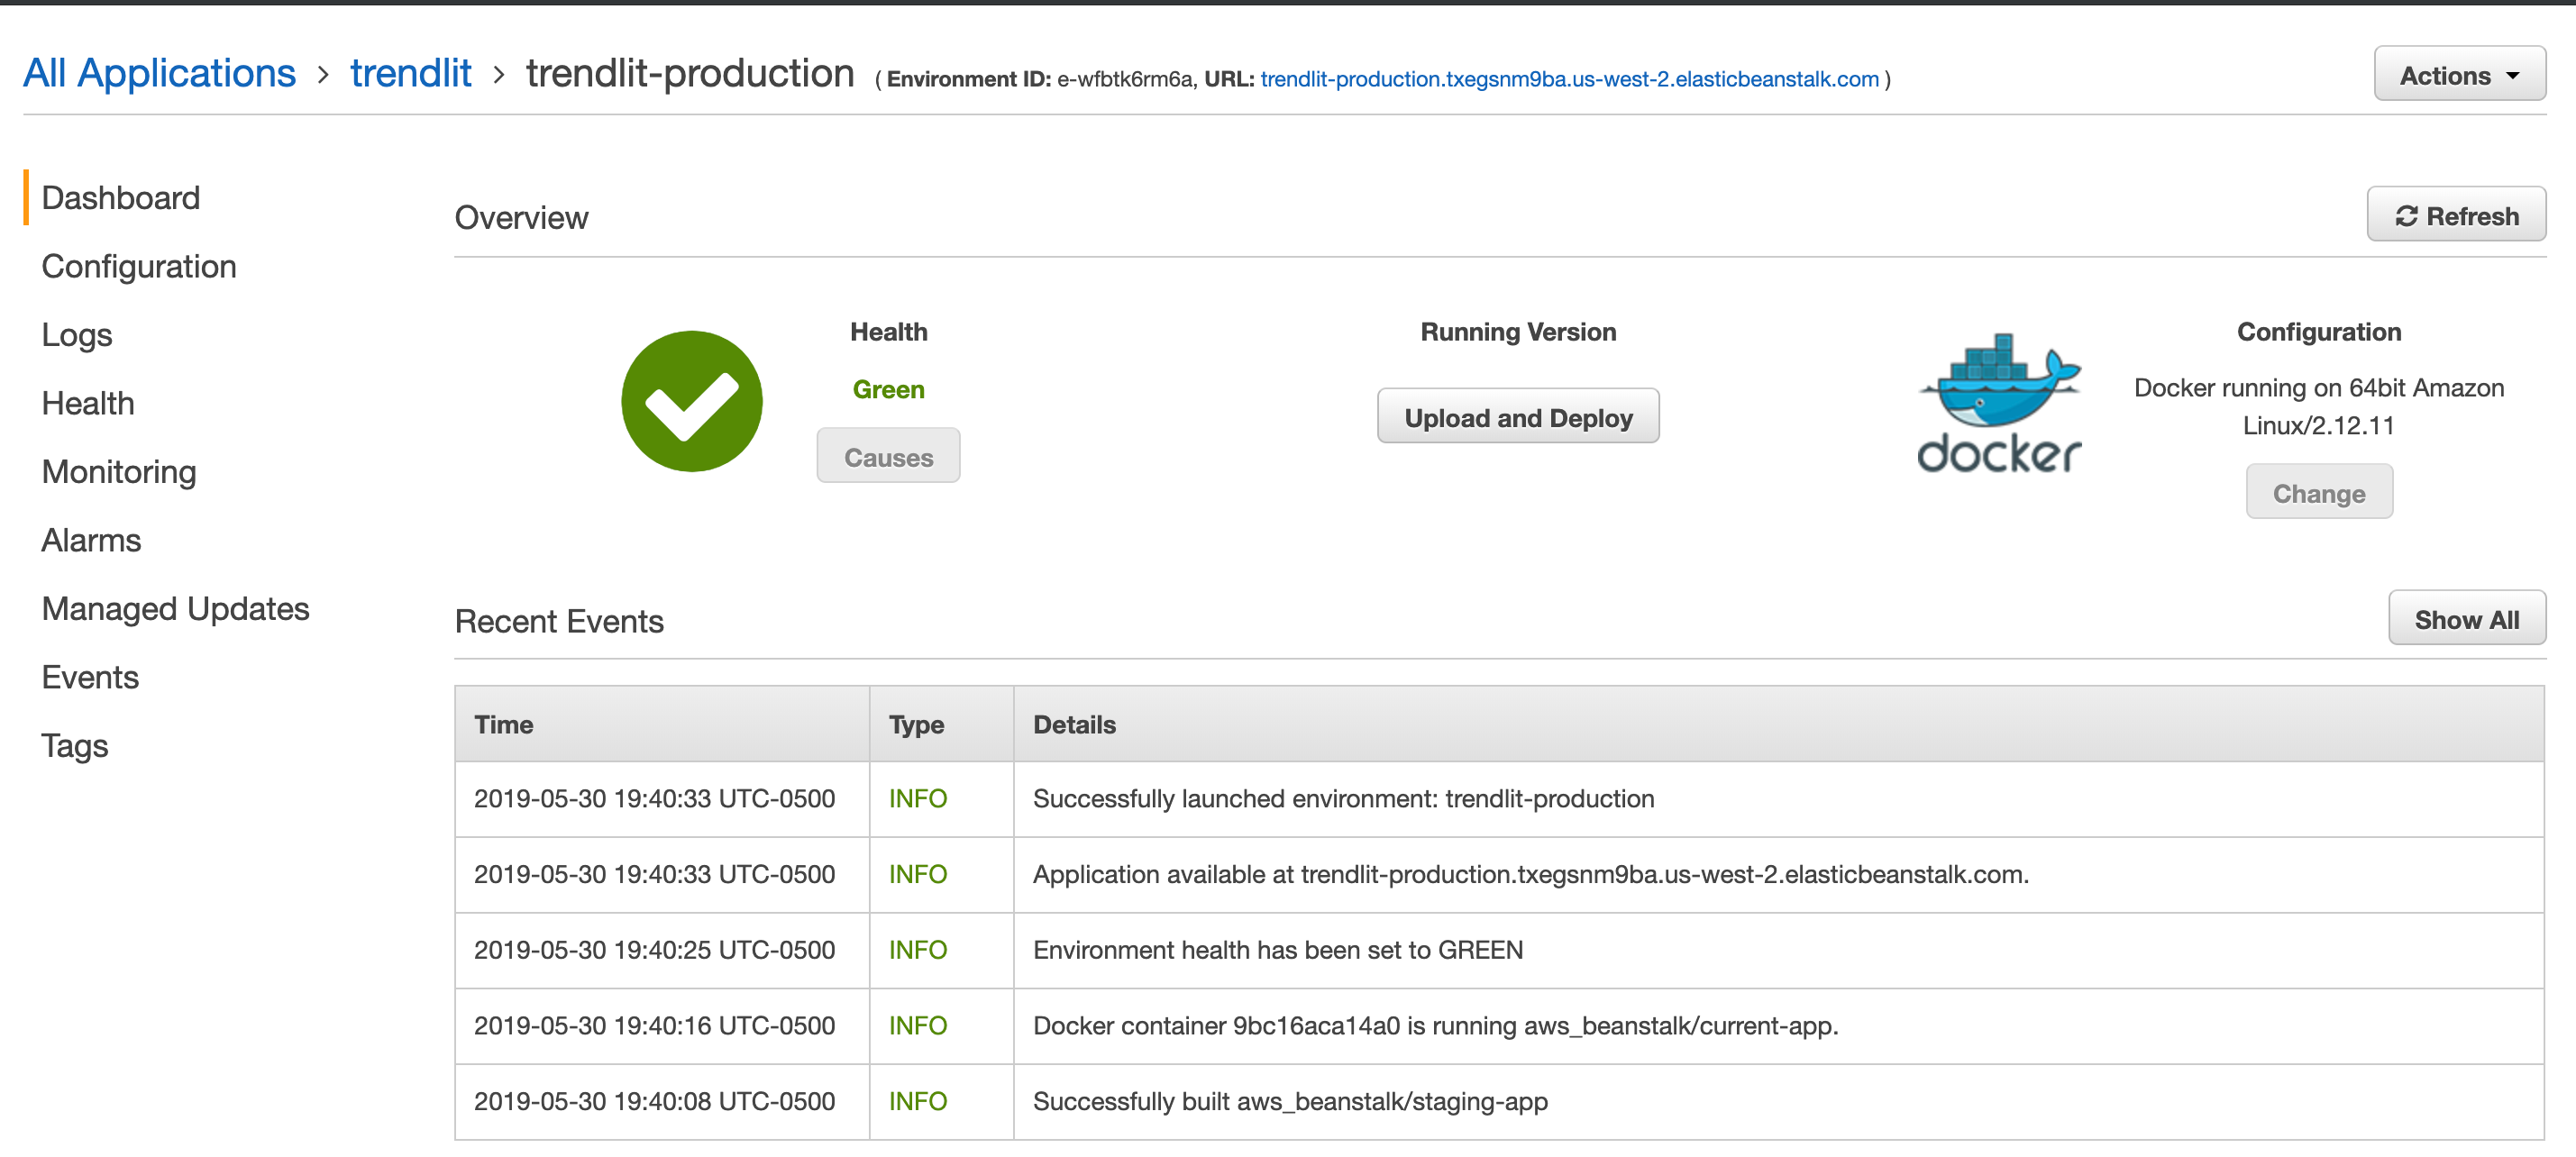
Task: Go to All Applications breadcrumb
Action: 159,73
